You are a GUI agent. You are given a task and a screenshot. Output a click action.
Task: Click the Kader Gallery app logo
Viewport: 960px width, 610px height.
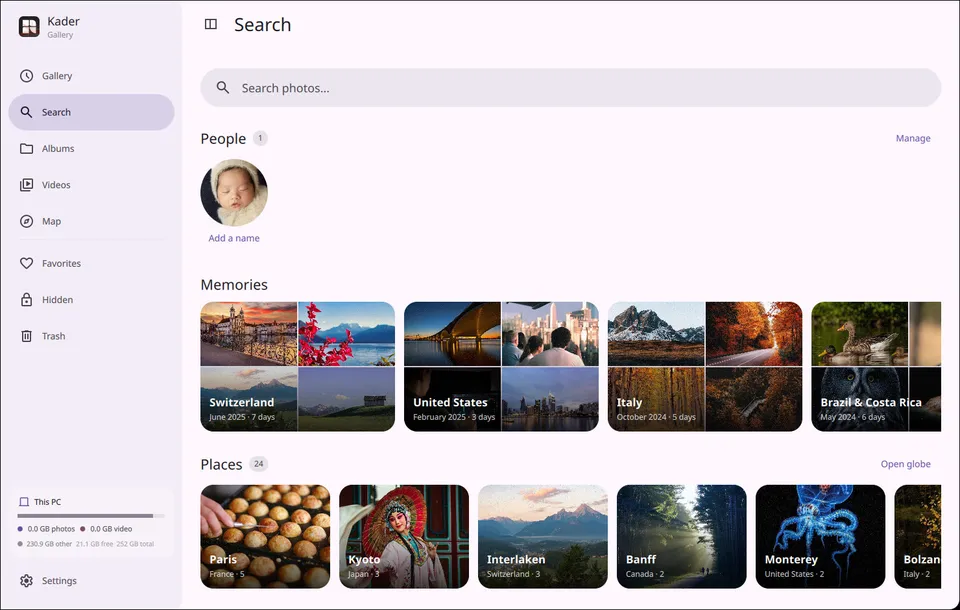click(x=29, y=26)
